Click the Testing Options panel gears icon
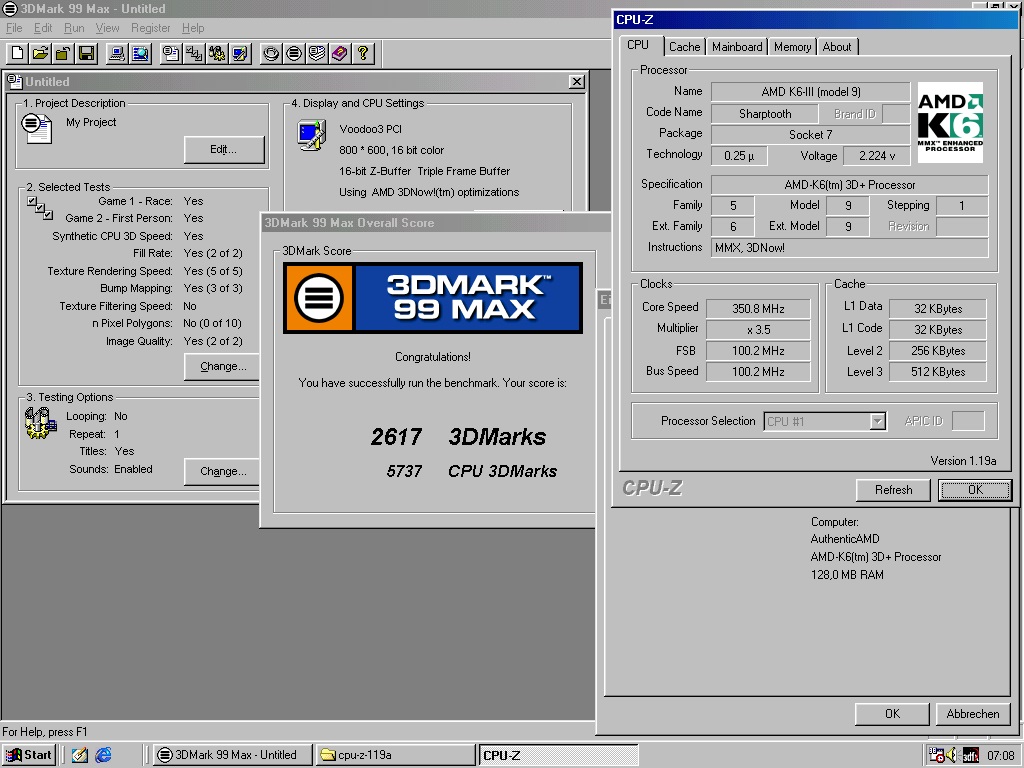 [40, 423]
